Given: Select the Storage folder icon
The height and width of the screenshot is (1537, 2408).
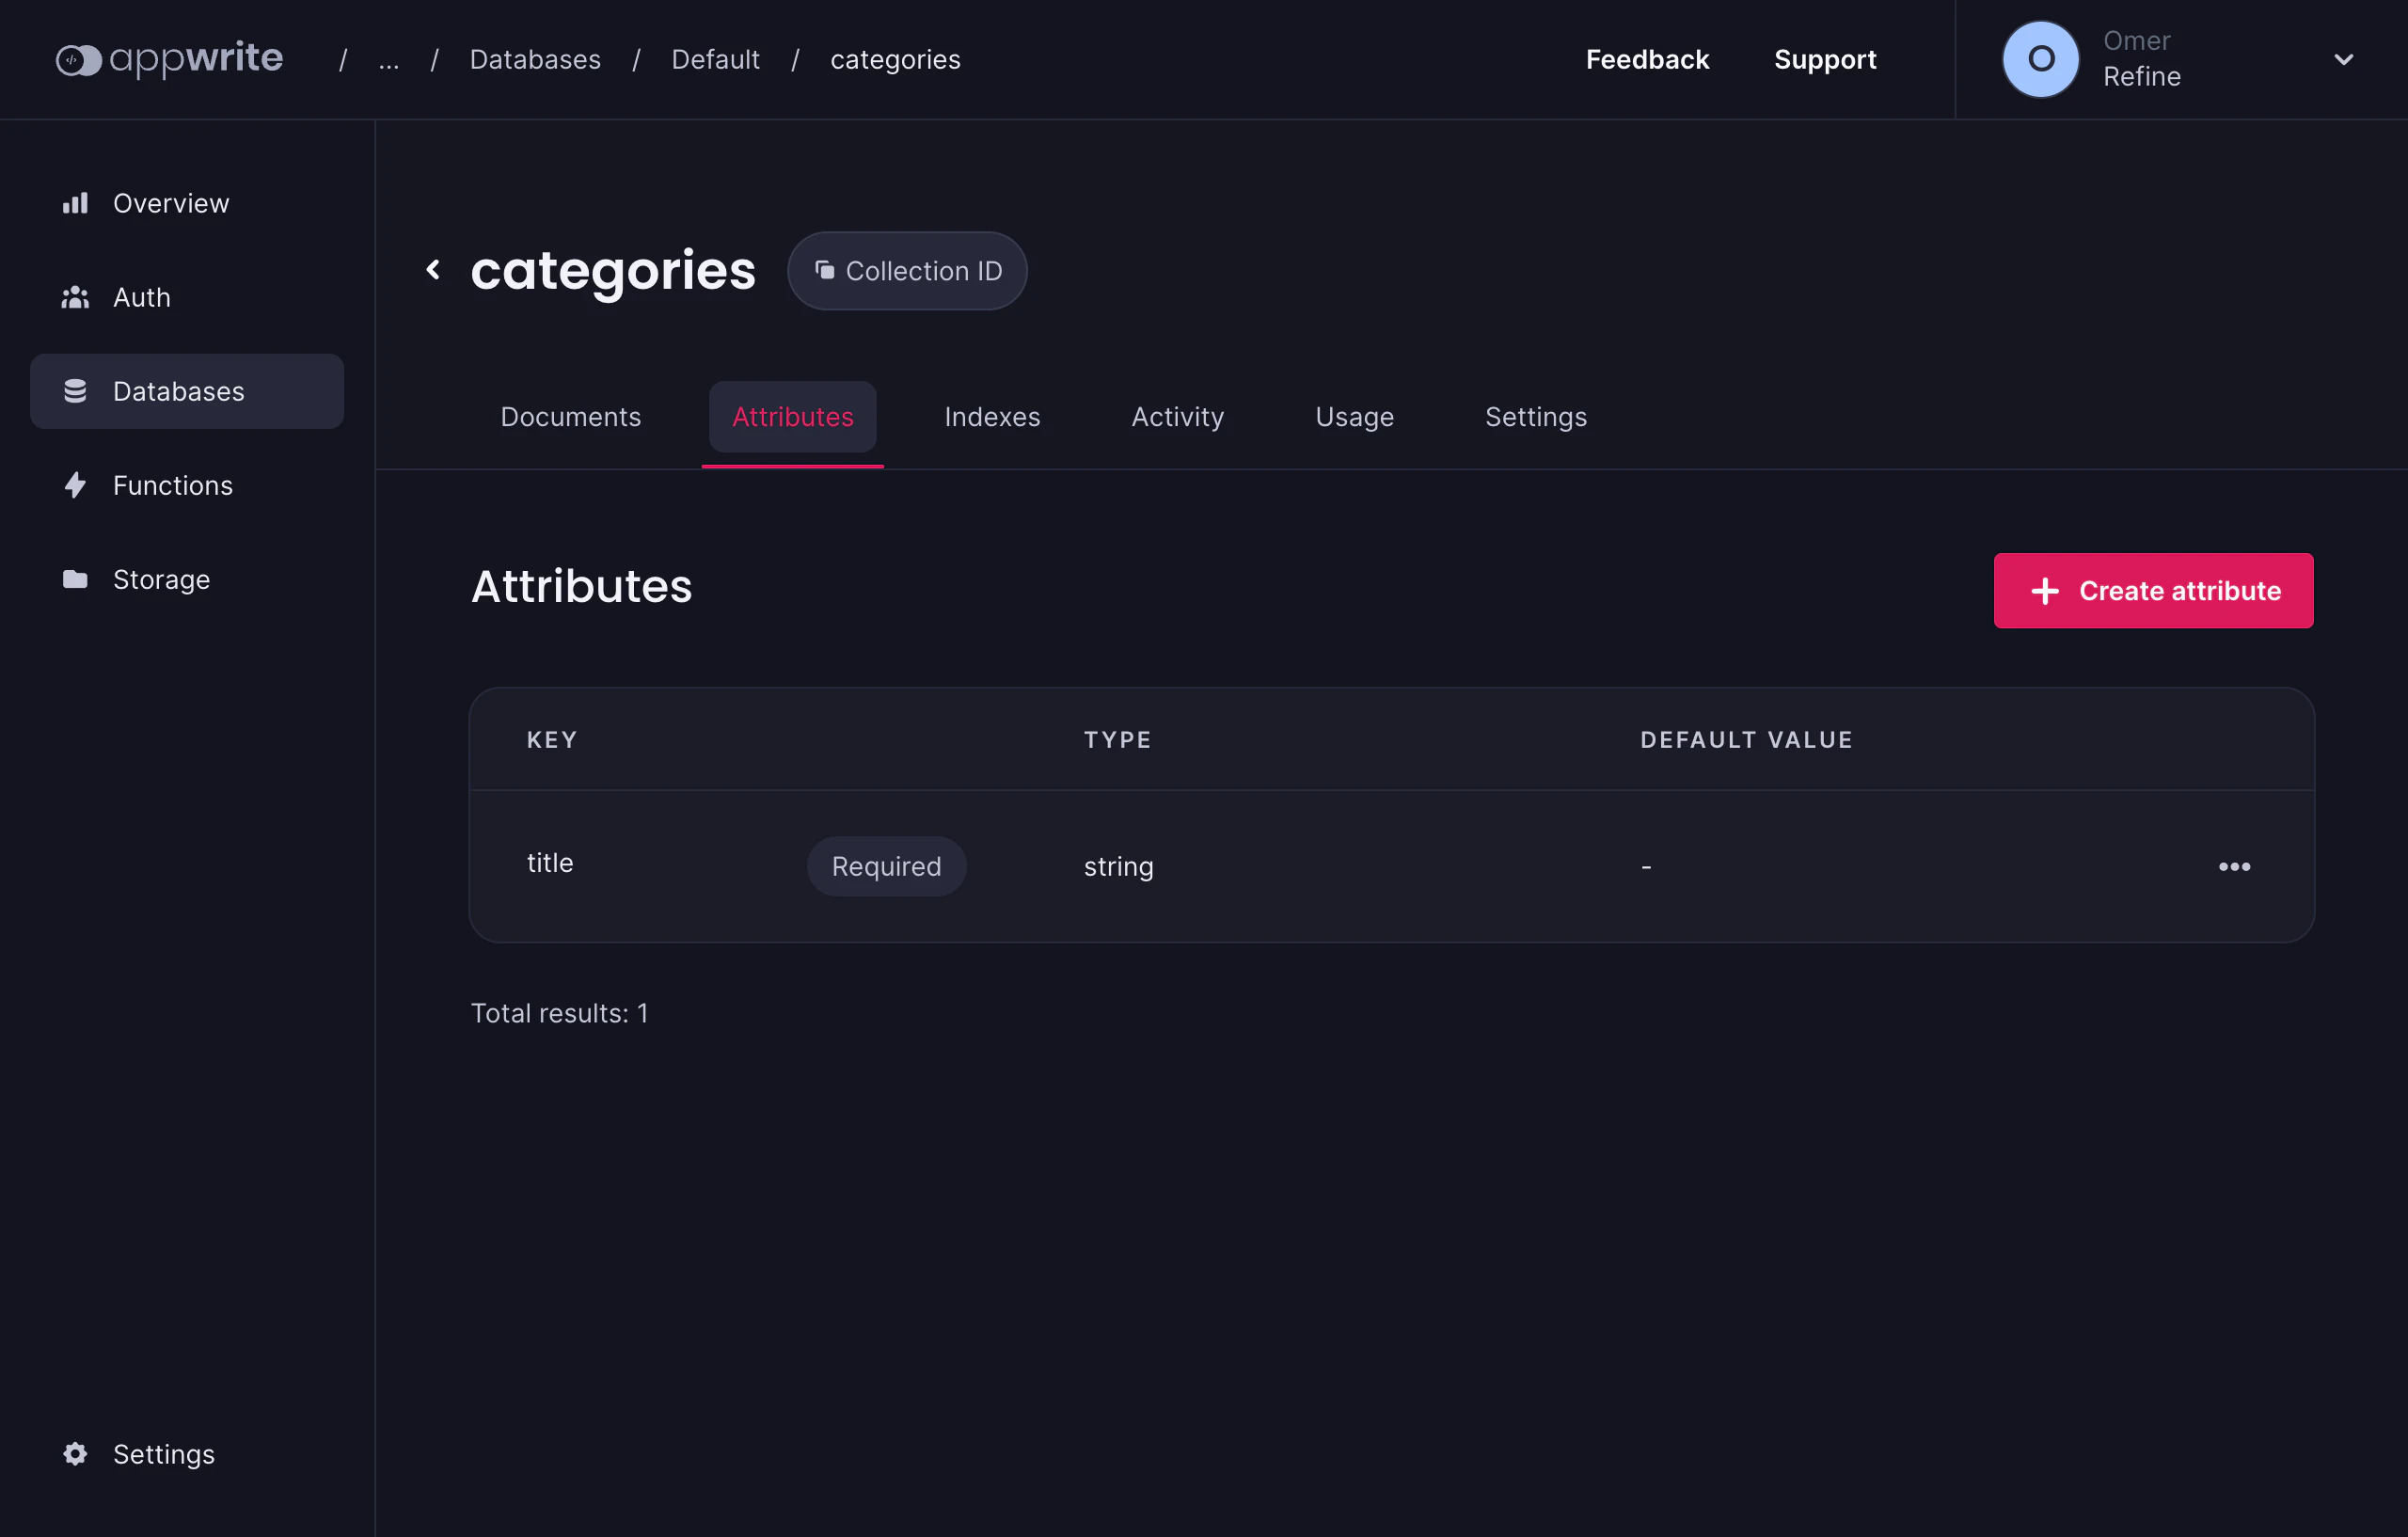Looking at the screenshot, I should coord(76,579).
